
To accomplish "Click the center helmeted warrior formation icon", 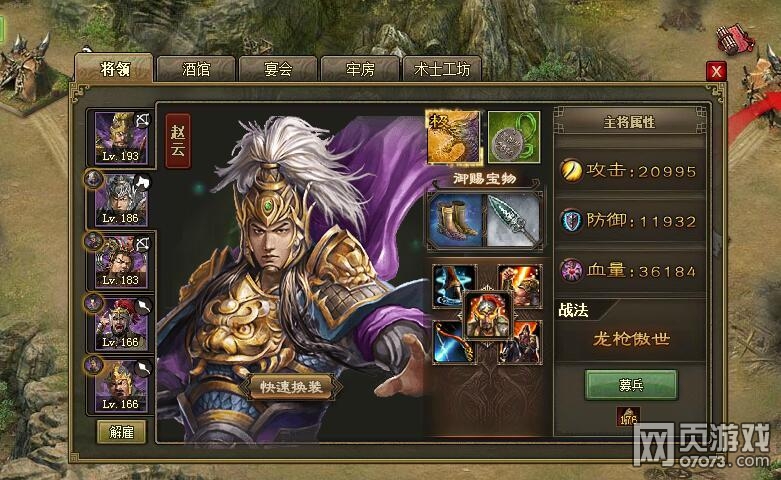I will 487,315.
